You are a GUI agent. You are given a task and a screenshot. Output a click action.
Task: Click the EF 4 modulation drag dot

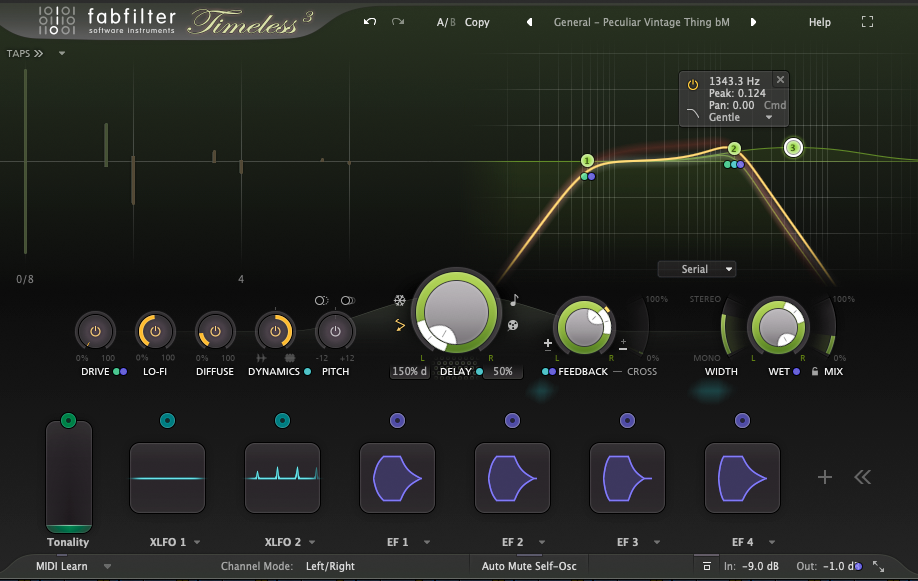[742, 420]
